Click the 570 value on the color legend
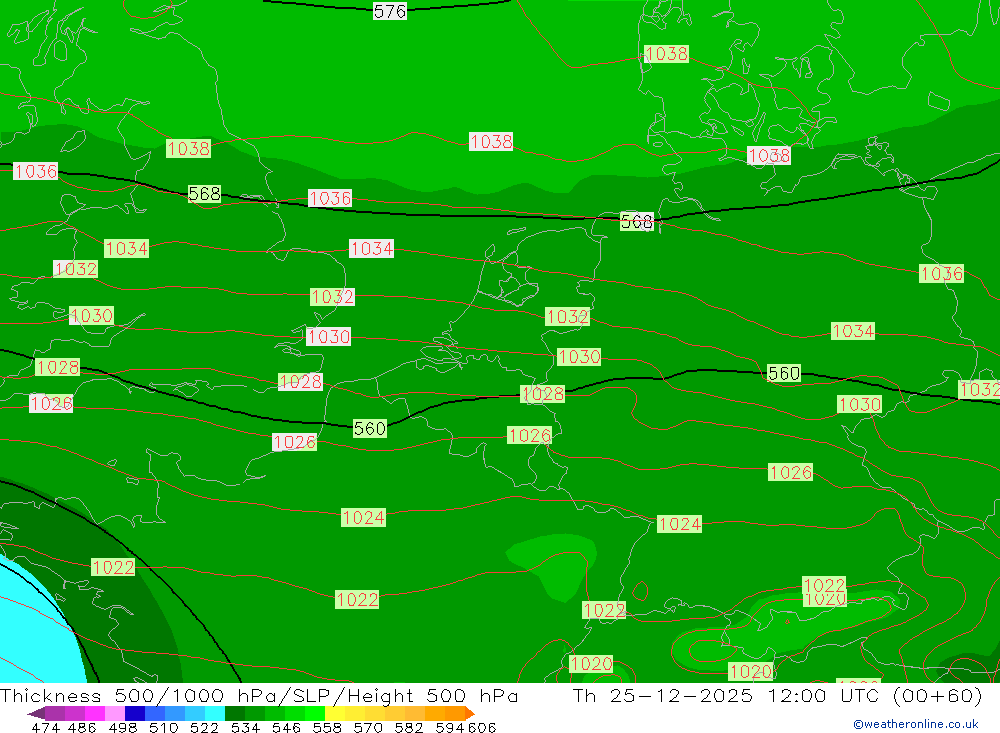Screen dimensions: 1000x733 tap(368, 727)
